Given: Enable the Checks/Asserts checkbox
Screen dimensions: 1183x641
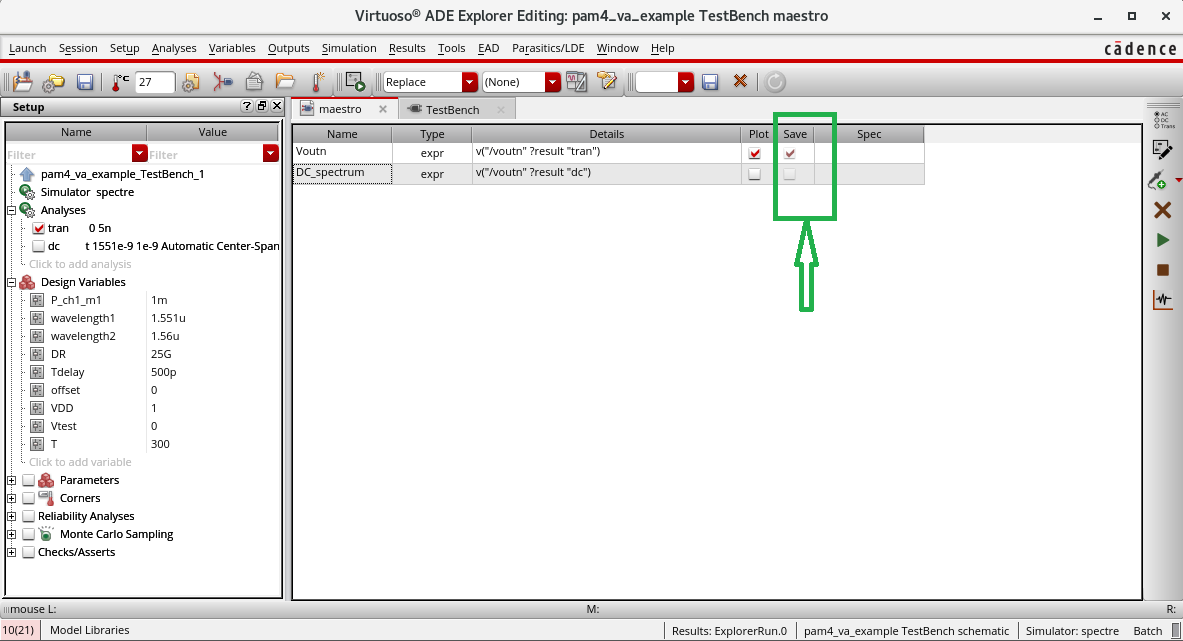Looking at the screenshot, I should tap(29, 553).
